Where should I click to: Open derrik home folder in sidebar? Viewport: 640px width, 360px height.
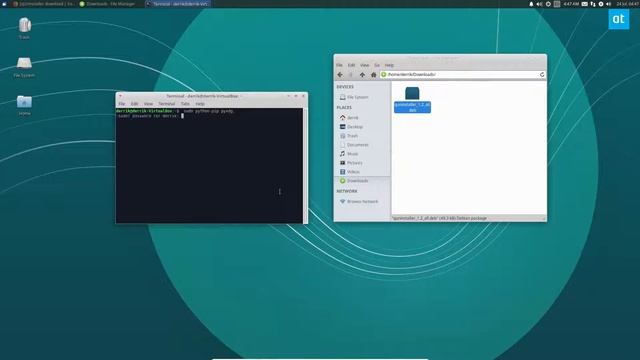pyautogui.click(x=362, y=118)
